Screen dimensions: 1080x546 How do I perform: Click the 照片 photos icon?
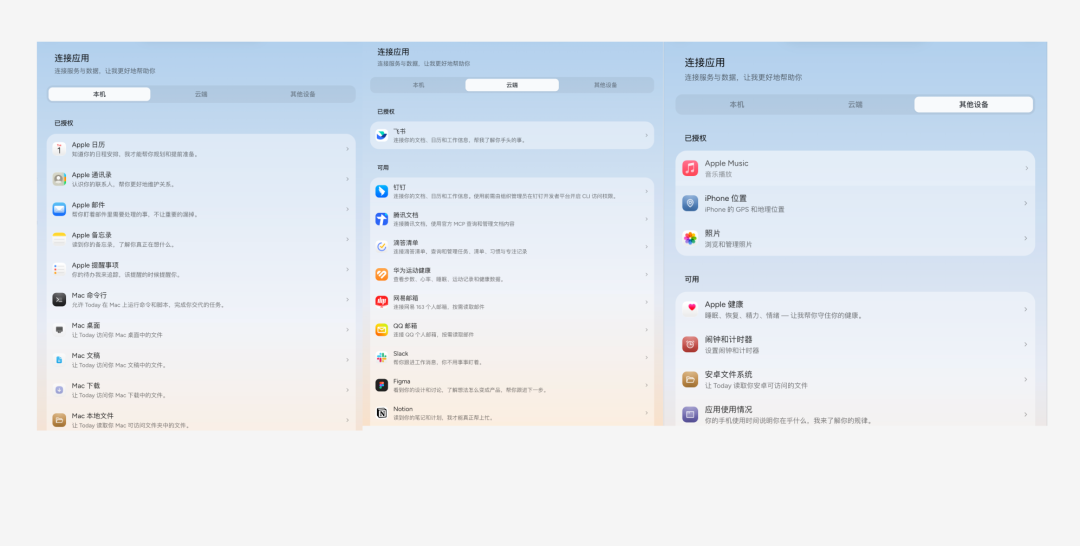690,238
